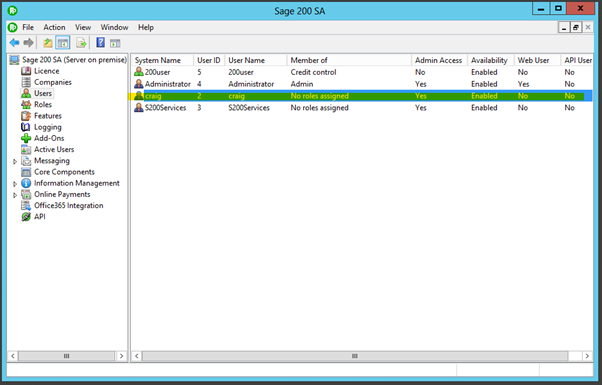Click the Active Users icon
This screenshot has height=385, width=602.
point(26,149)
